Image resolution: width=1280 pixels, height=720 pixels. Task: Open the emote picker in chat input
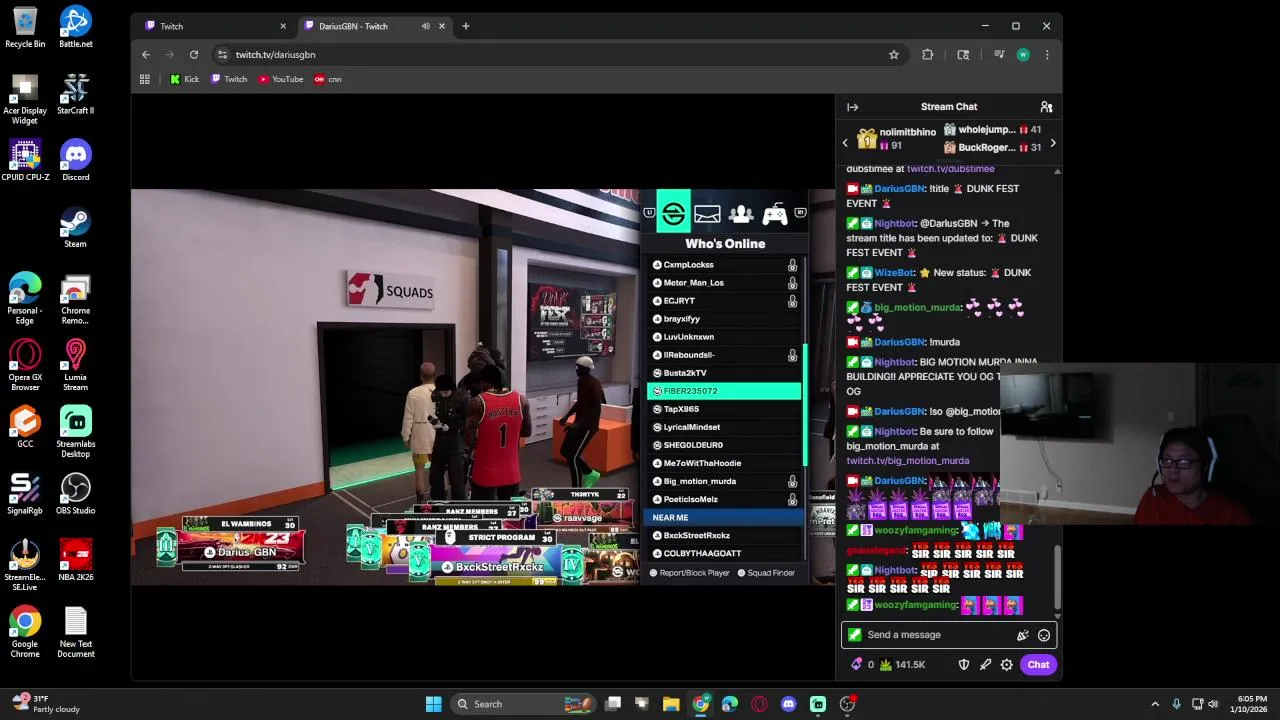1044,635
